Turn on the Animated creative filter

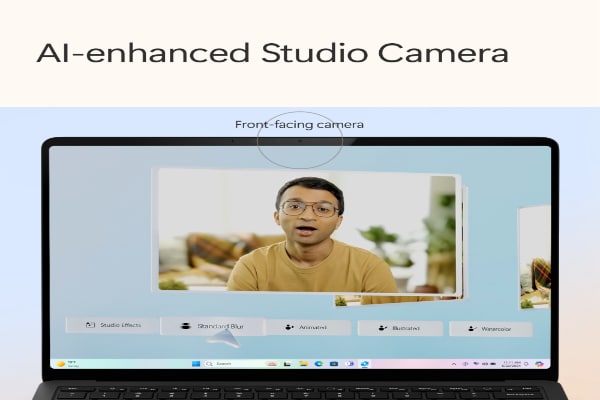[x=307, y=327]
